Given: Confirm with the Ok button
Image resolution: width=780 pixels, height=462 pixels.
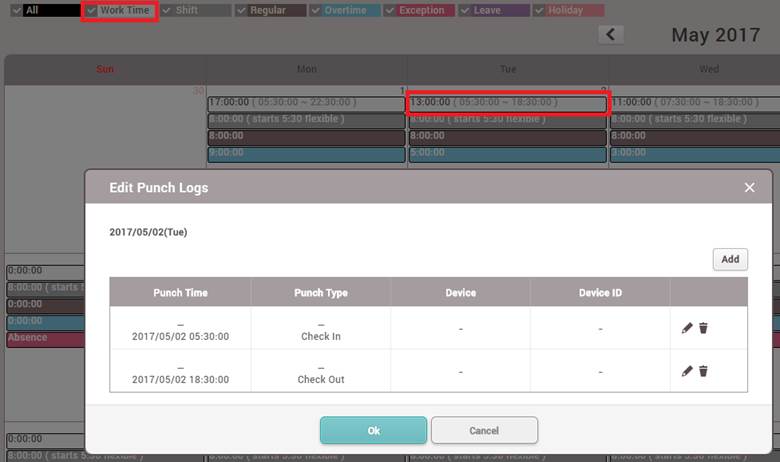Looking at the screenshot, I should [x=373, y=430].
